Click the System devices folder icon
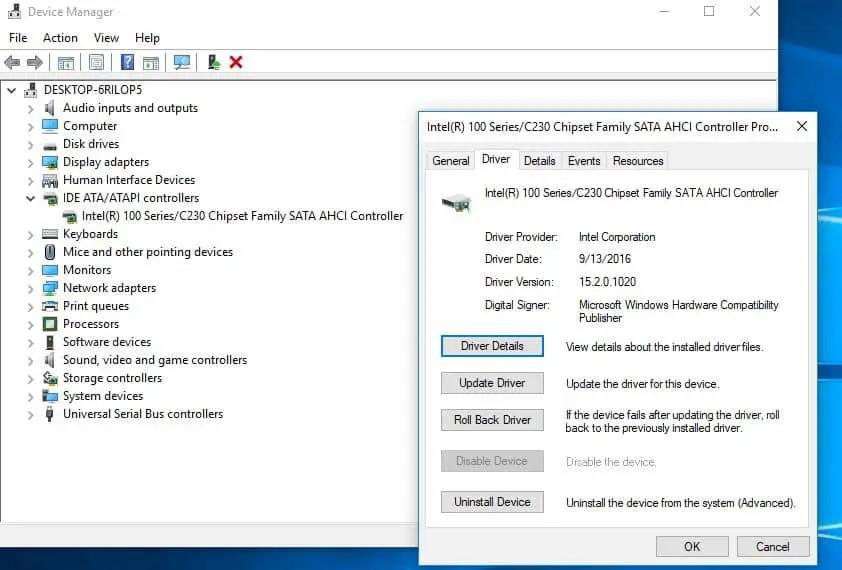The image size is (842, 570). click(x=50, y=396)
